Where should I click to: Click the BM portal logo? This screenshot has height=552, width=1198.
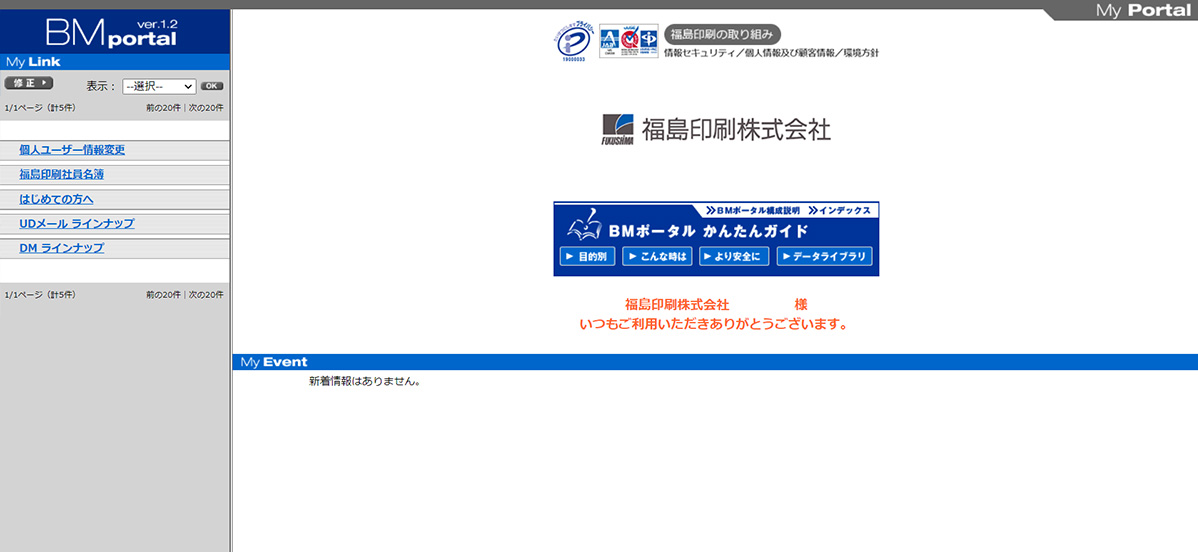(111, 33)
